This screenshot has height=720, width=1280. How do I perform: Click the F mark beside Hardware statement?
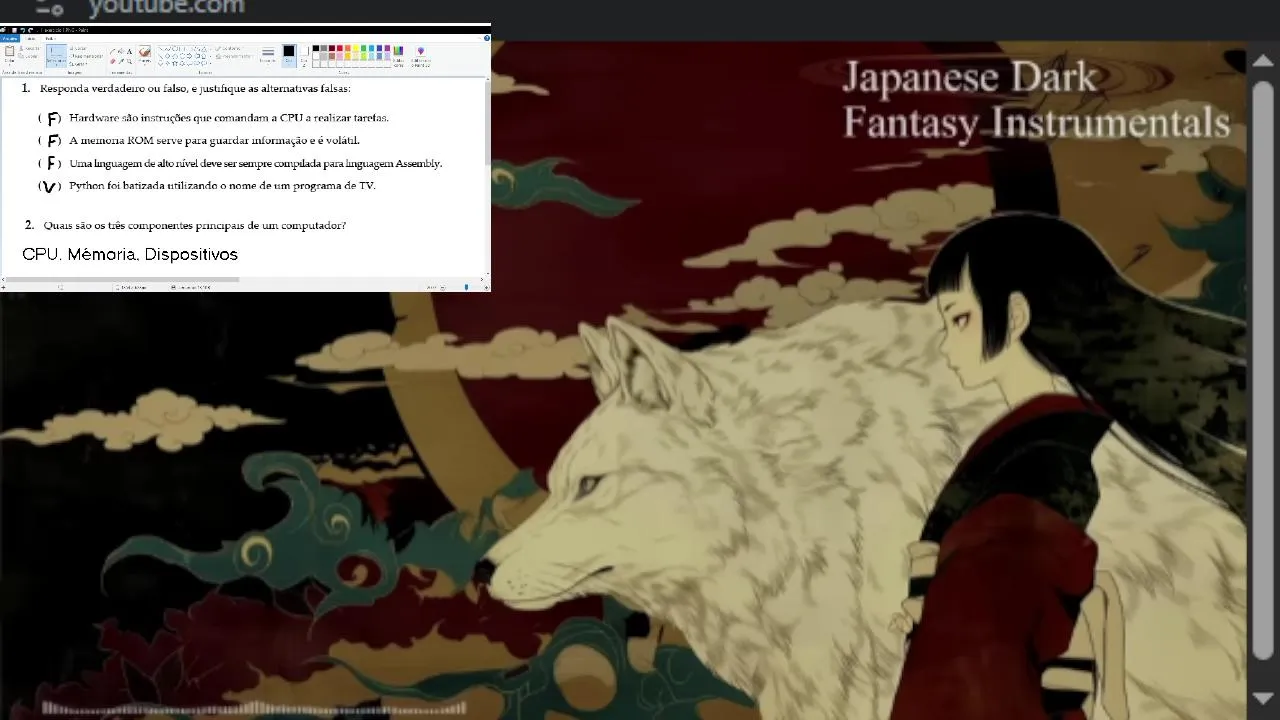pos(53,119)
